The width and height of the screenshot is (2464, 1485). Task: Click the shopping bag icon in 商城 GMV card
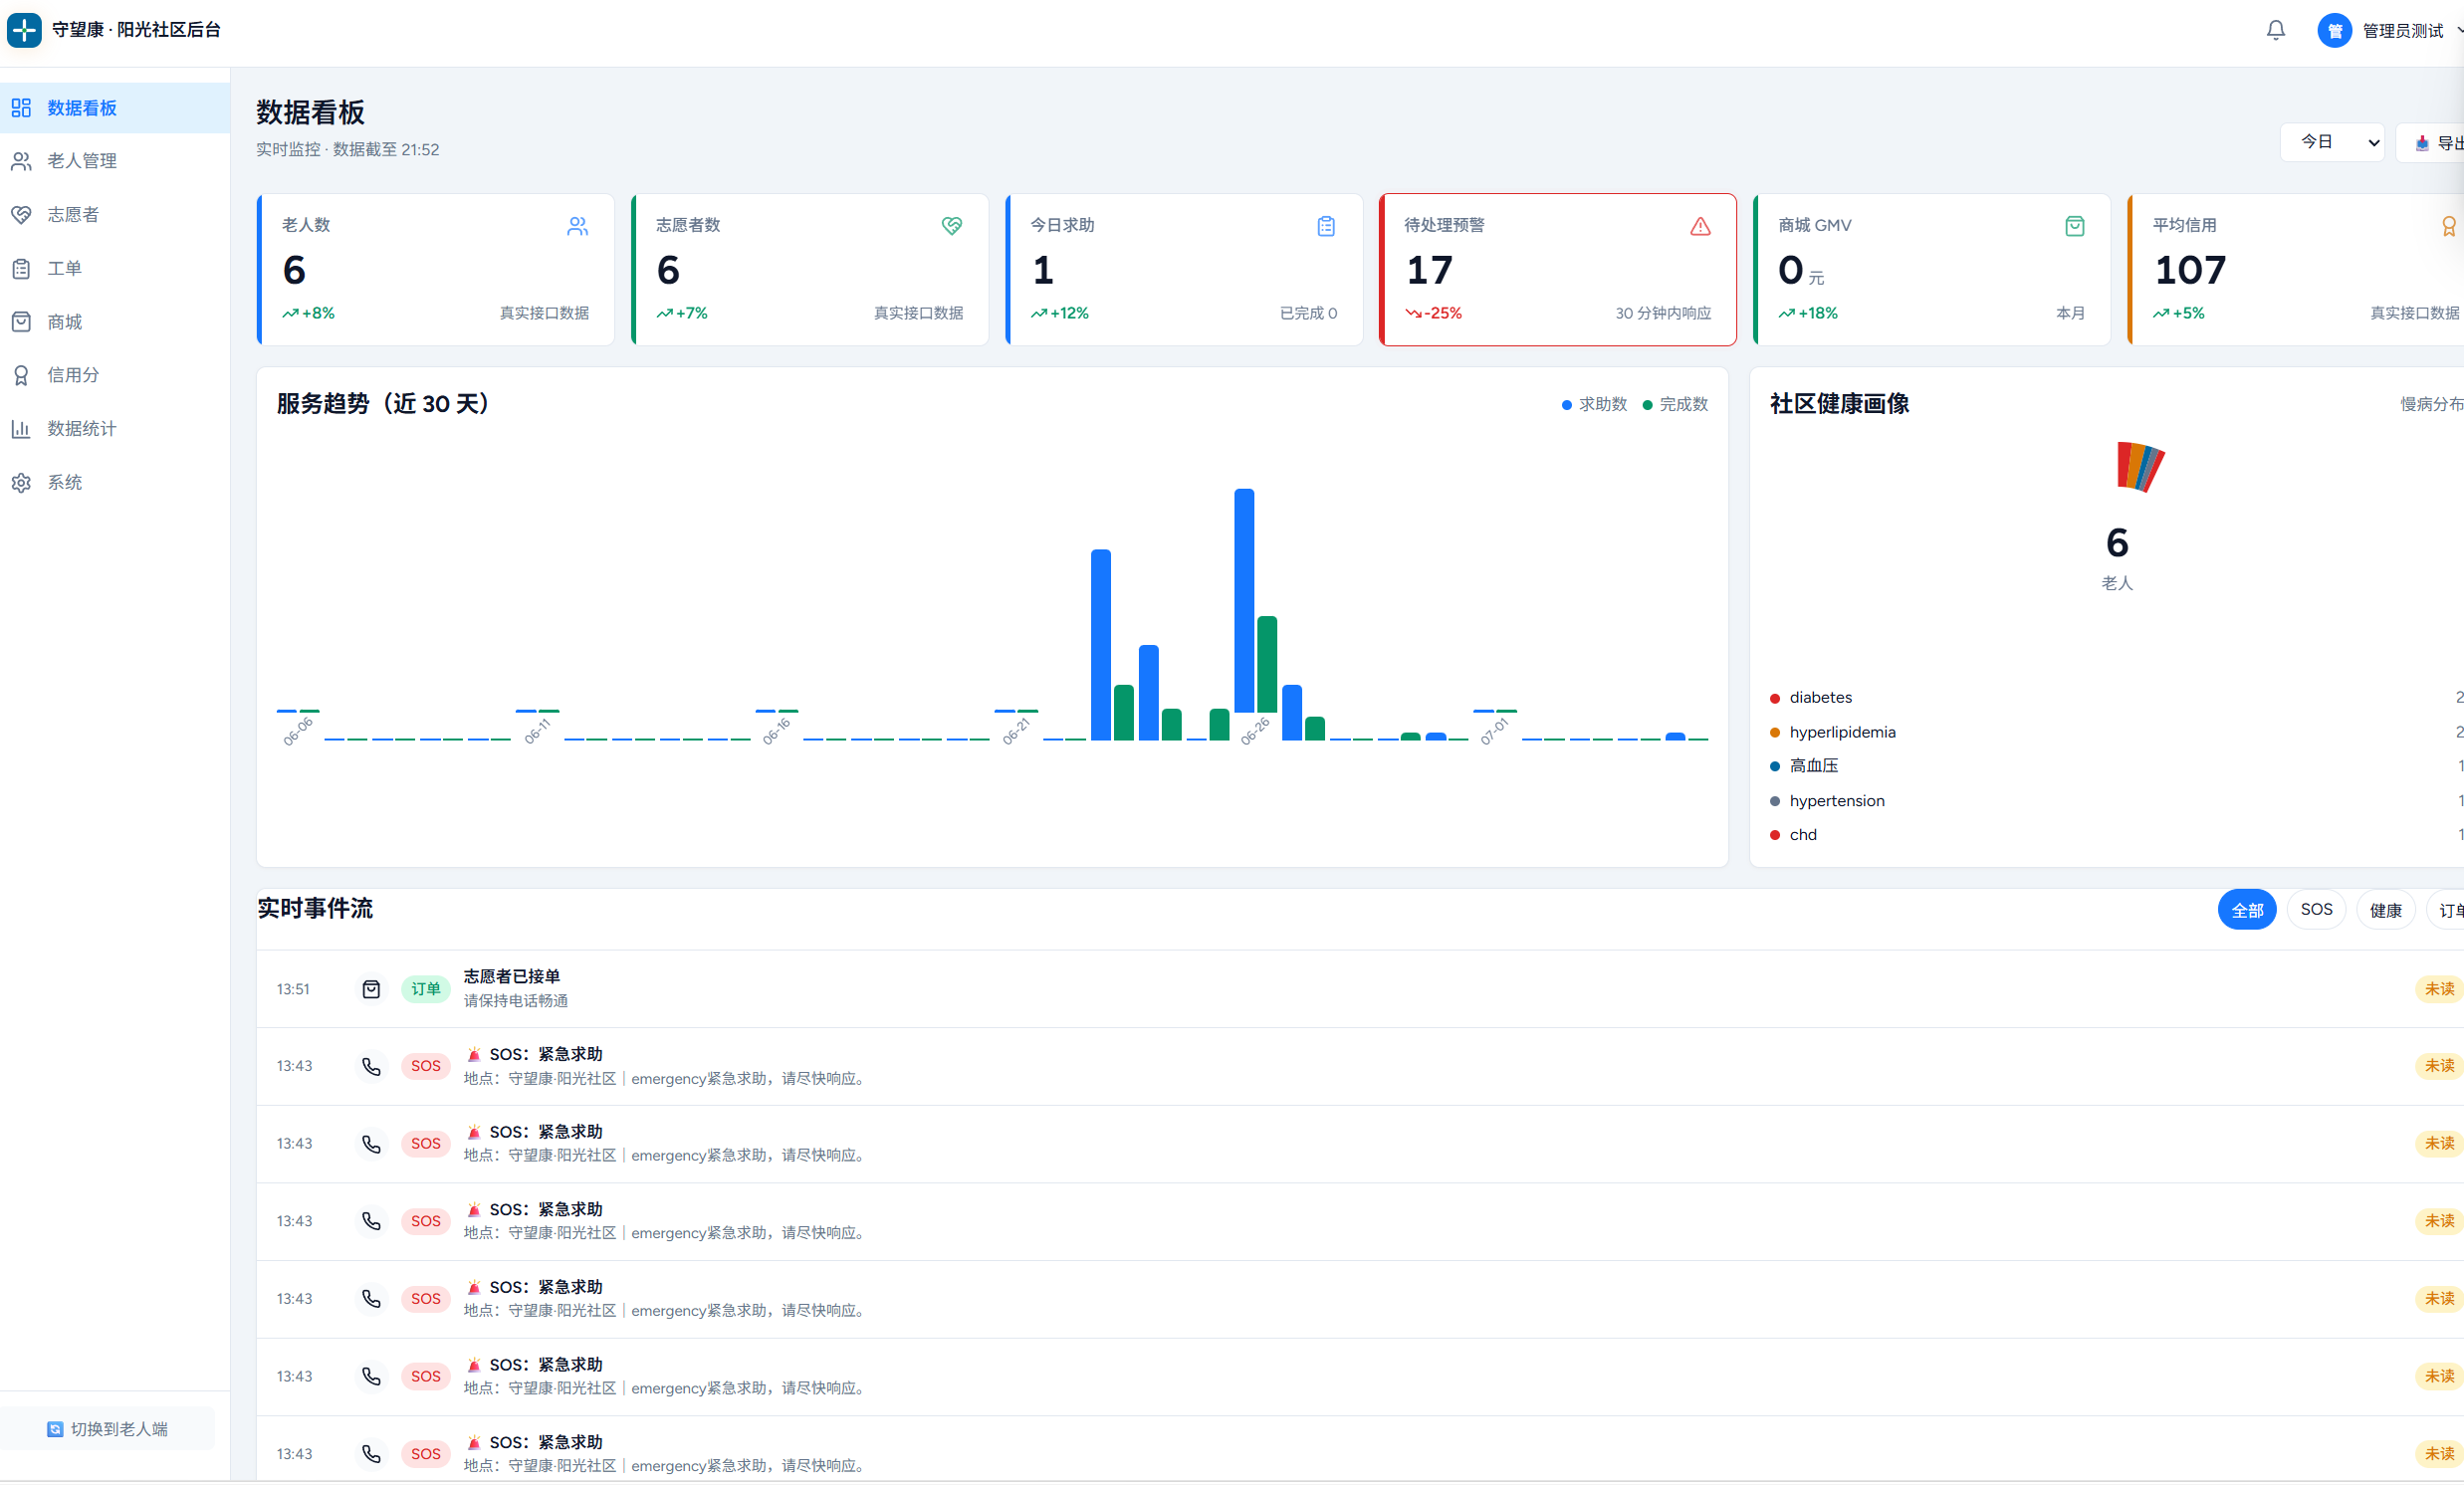tap(2074, 226)
